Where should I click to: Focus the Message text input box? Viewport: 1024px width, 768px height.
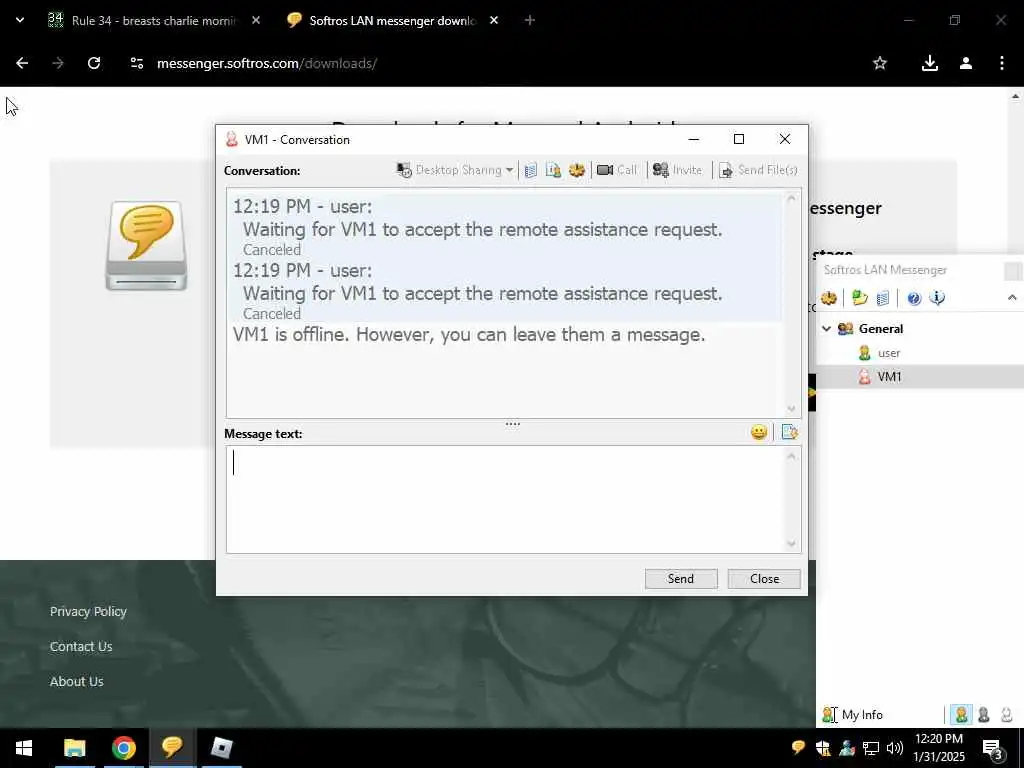pos(507,500)
